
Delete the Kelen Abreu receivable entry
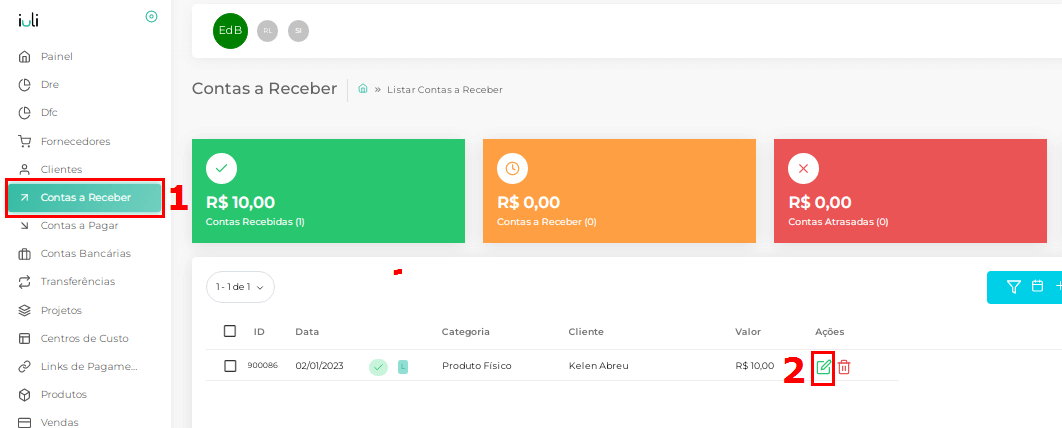coord(844,367)
